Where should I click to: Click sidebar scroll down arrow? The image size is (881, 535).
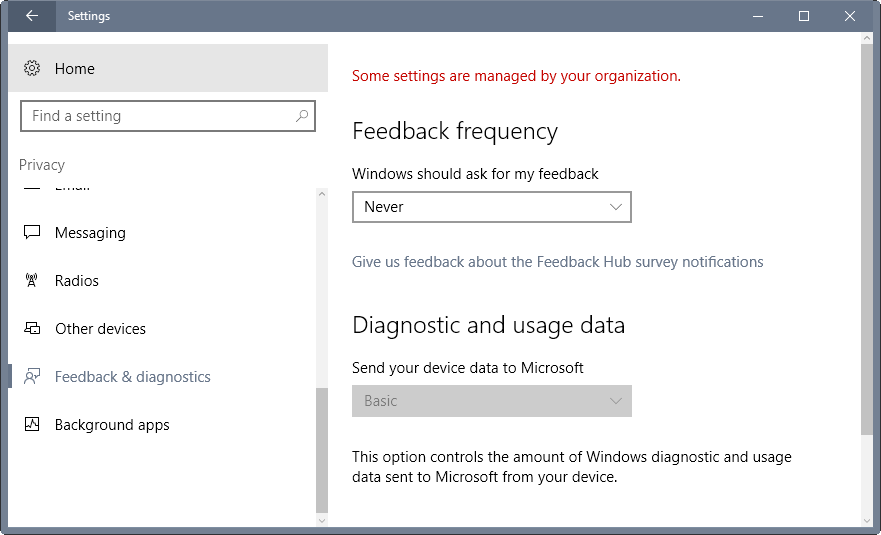[x=322, y=520]
